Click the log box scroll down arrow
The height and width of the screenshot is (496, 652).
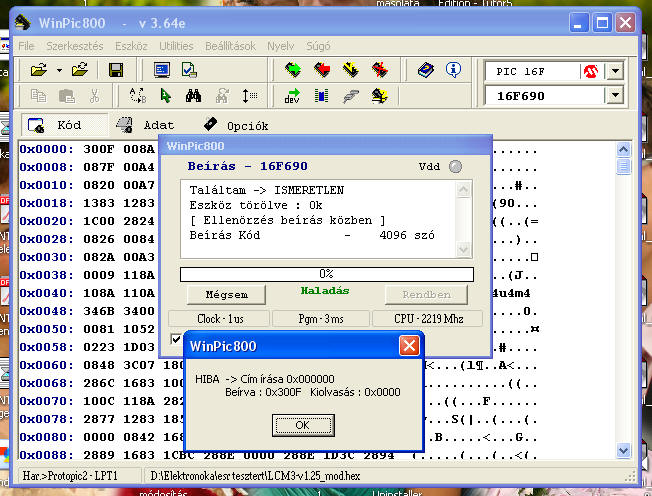[x=463, y=249]
